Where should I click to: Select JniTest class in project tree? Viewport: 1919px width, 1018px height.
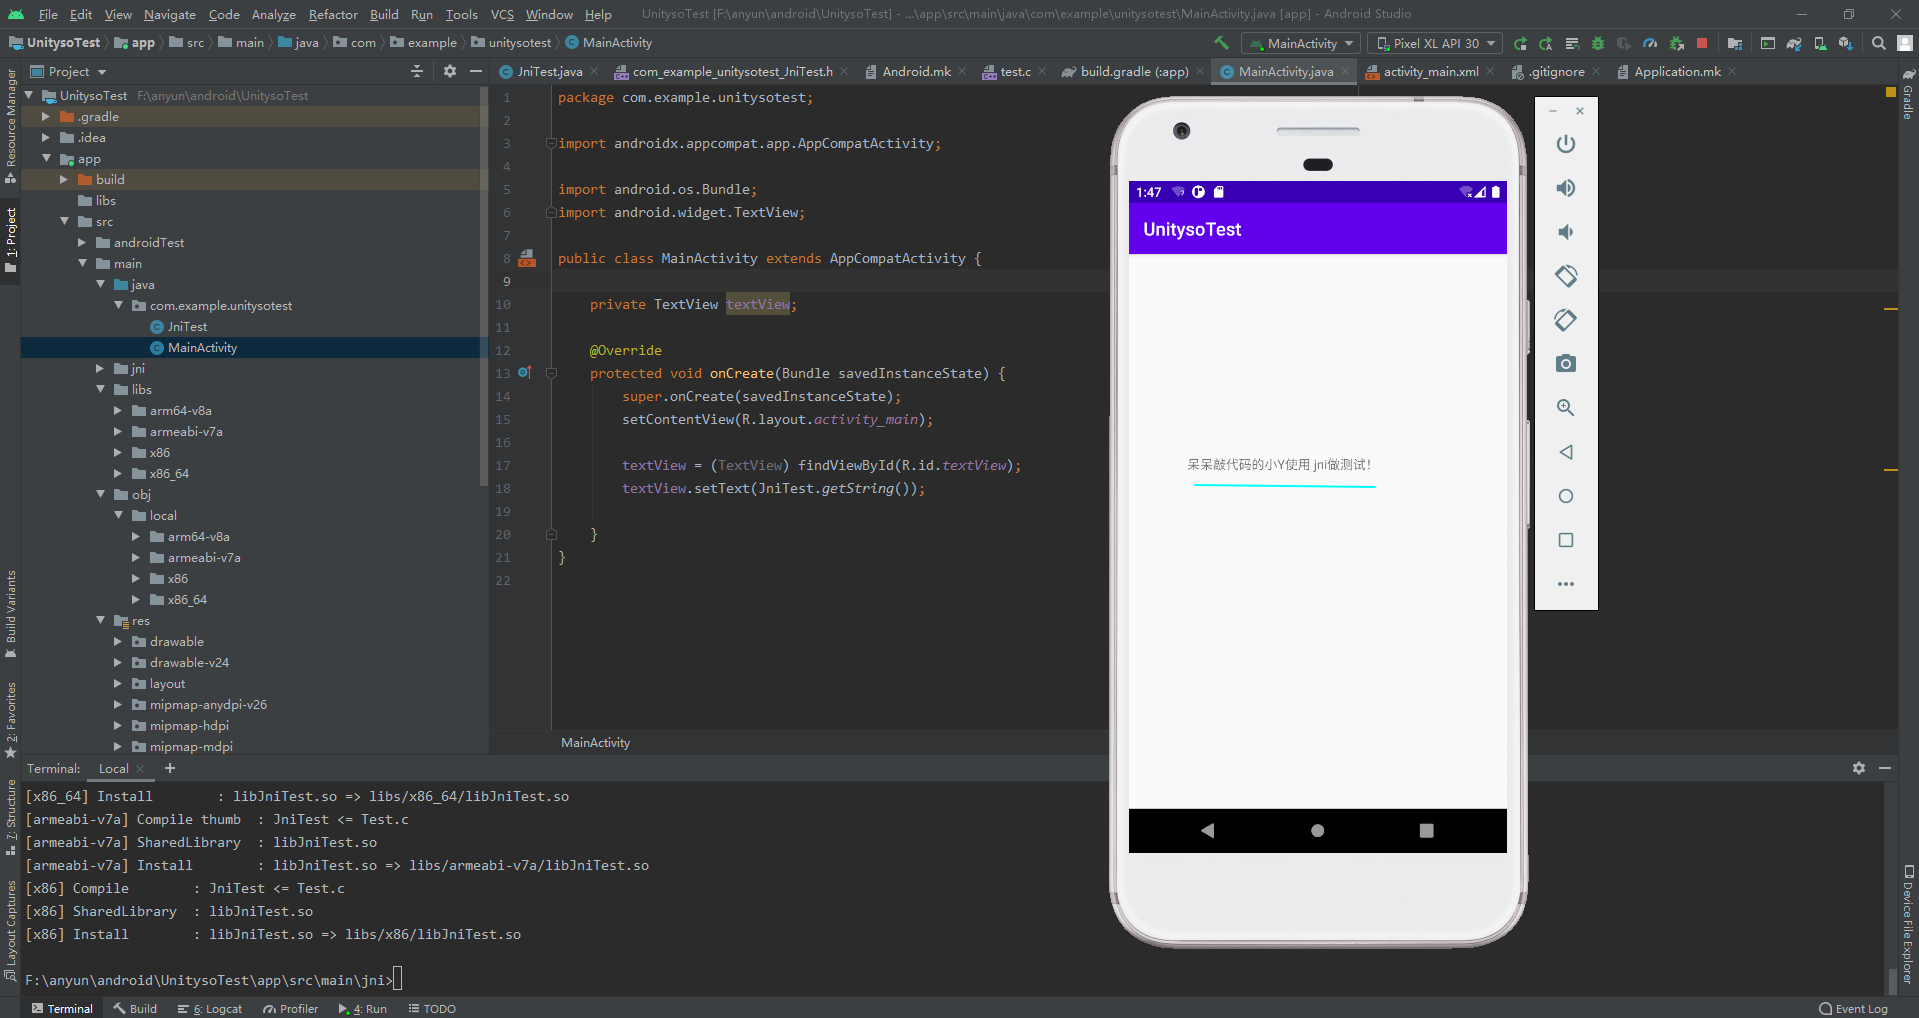click(187, 327)
